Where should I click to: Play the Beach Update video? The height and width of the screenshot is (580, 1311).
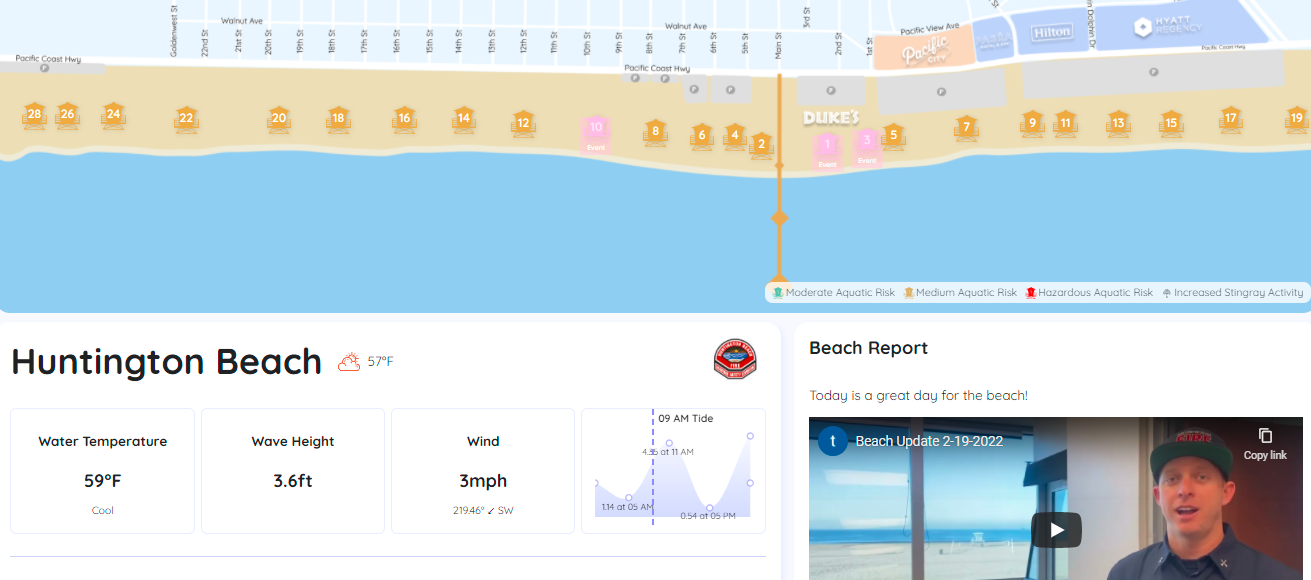click(1057, 530)
